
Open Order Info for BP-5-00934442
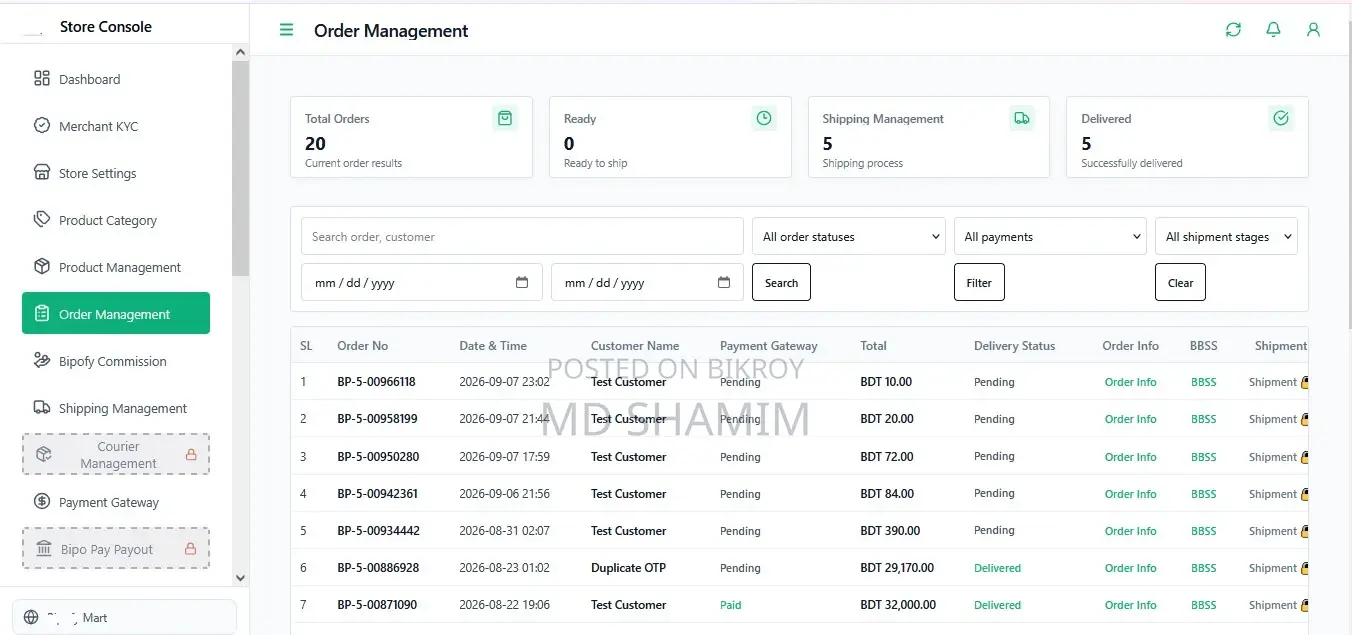tap(1130, 531)
